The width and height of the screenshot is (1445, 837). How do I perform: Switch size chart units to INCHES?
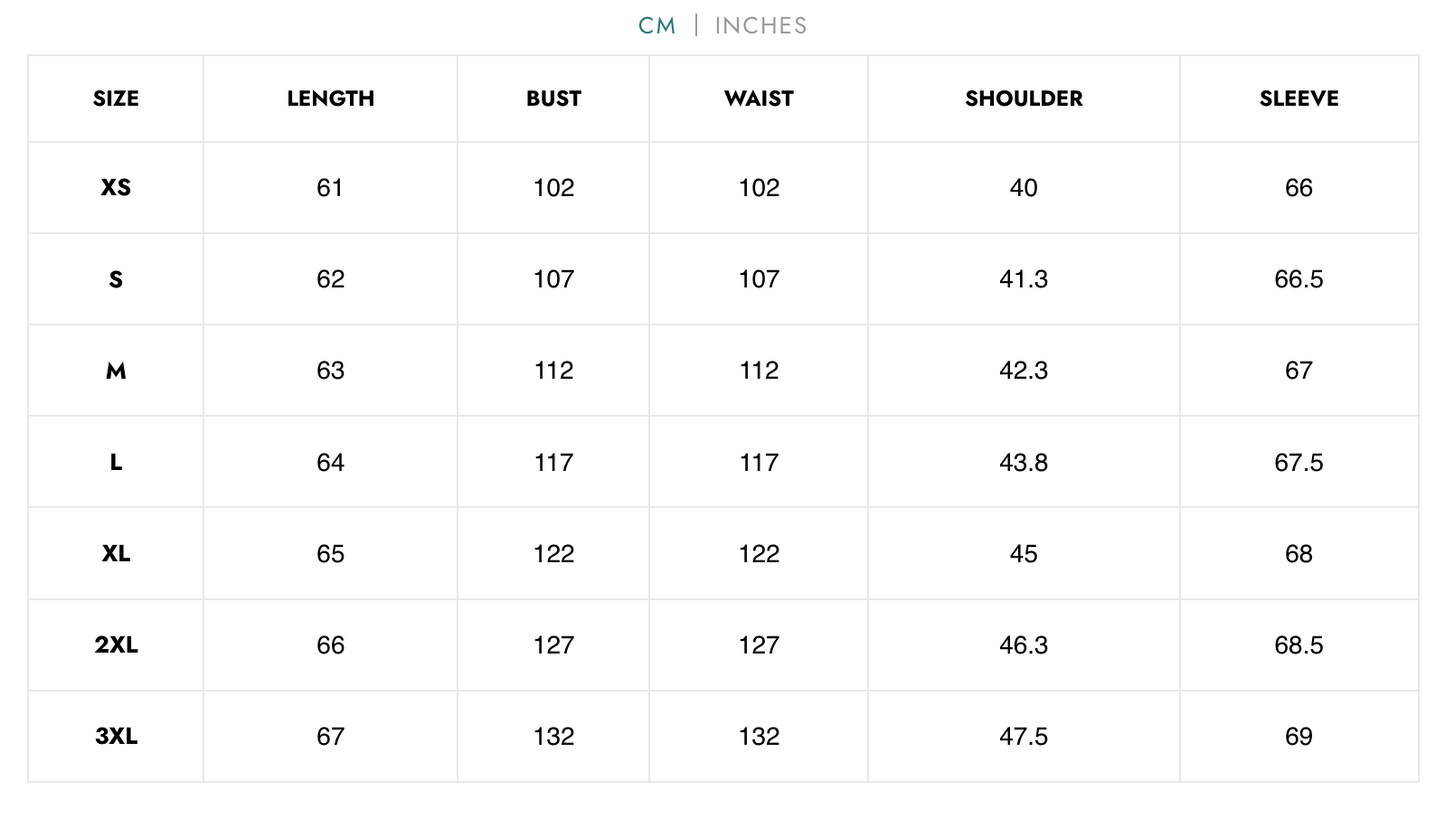pos(760,26)
